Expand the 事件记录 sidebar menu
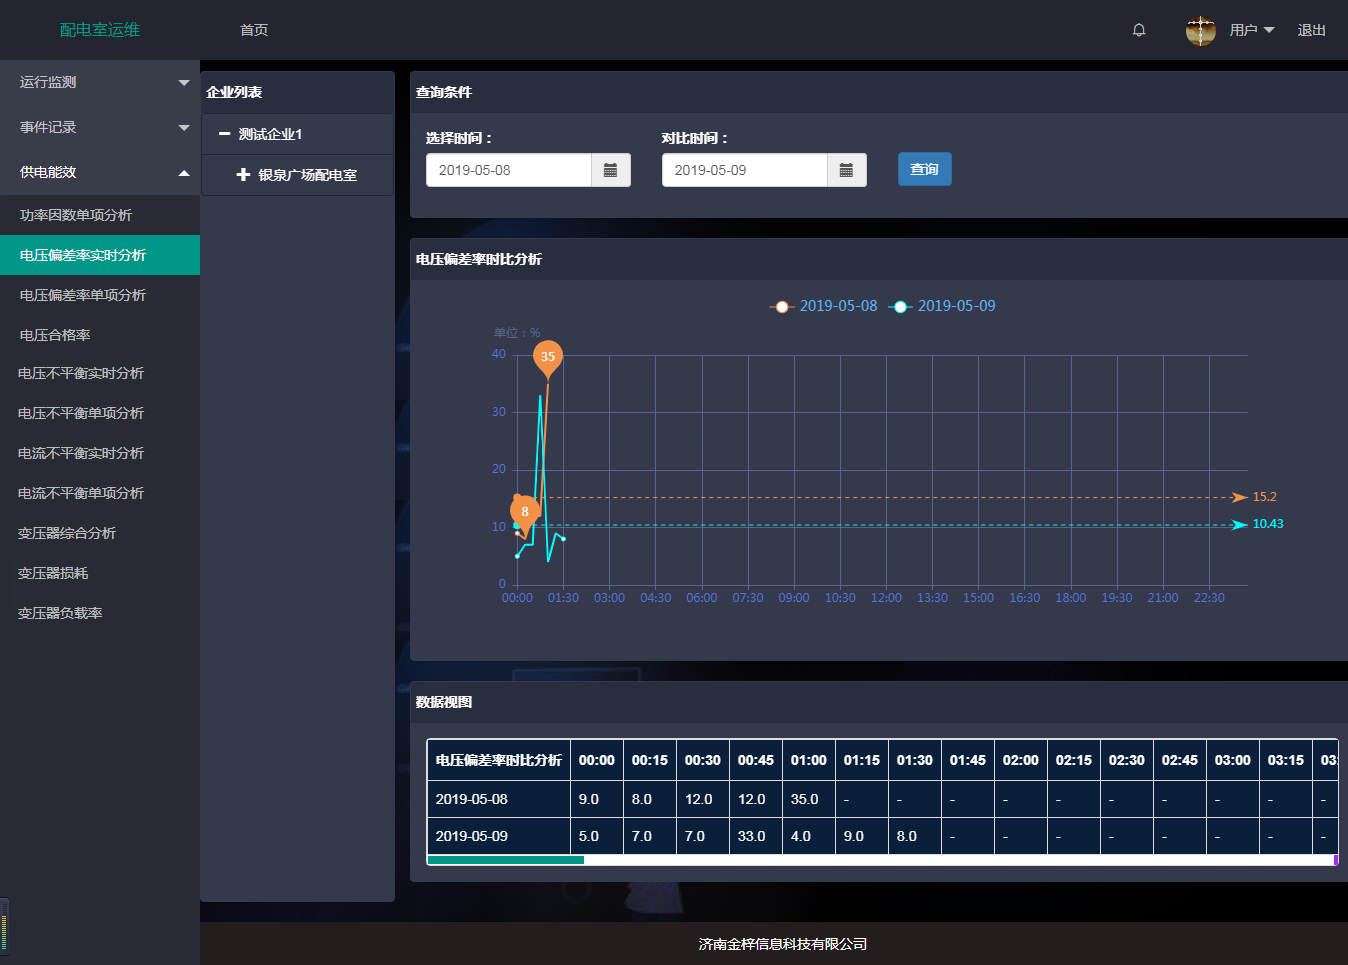The image size is (1348, 965). [100, 127]
